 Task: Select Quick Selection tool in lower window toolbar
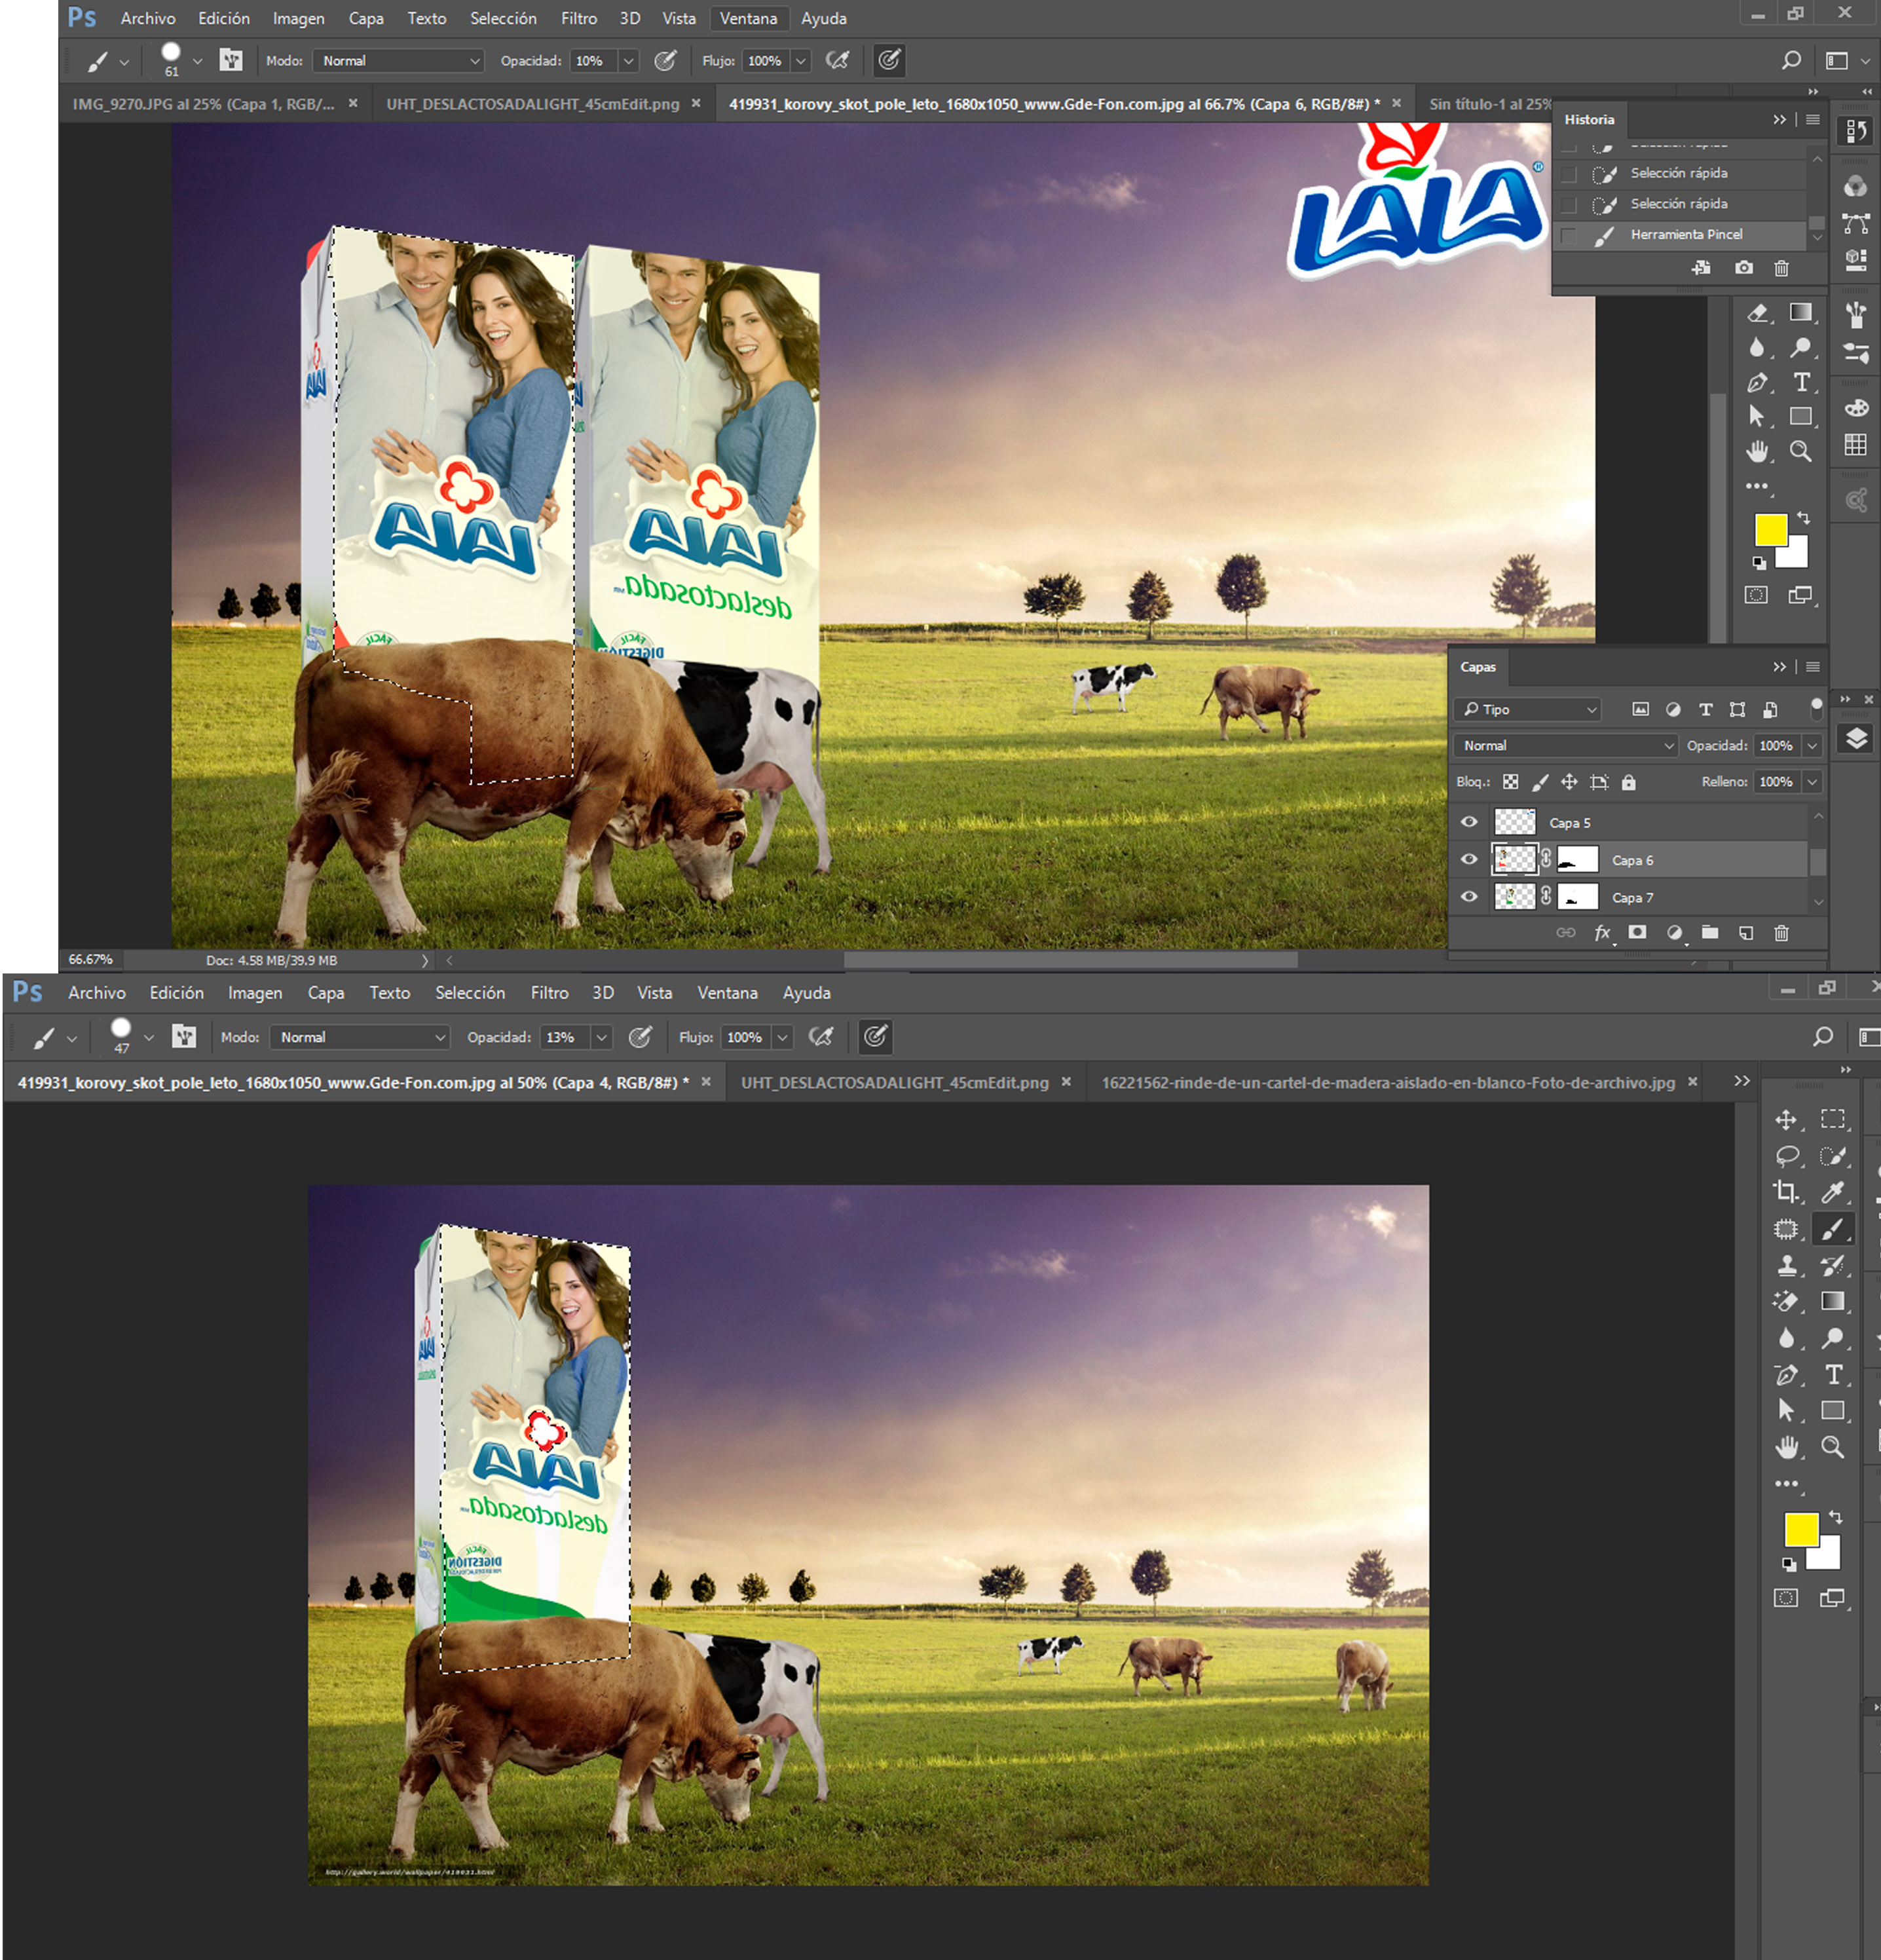point(1832,1156)
